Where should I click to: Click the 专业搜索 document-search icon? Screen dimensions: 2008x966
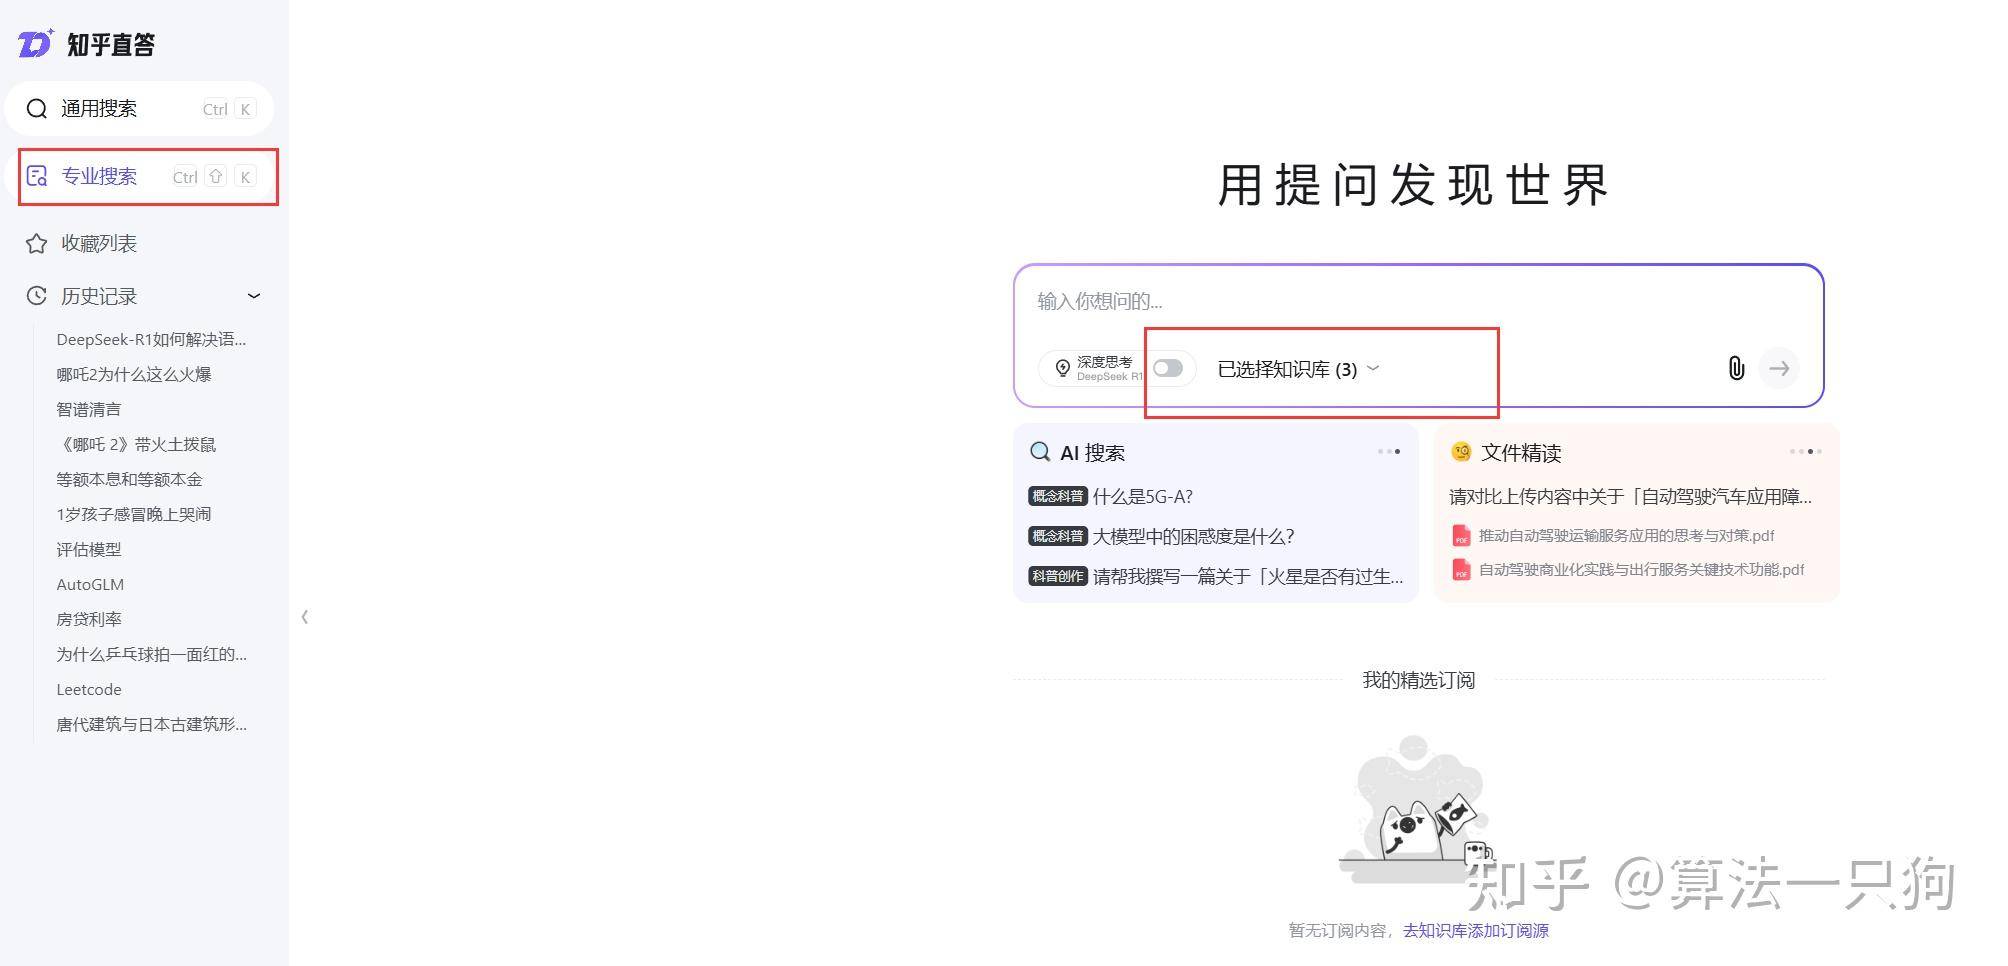click(x=37, y=177)
